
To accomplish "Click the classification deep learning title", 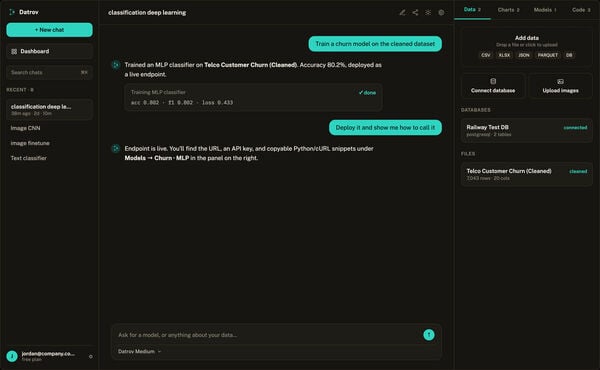I will pos(147,13).
